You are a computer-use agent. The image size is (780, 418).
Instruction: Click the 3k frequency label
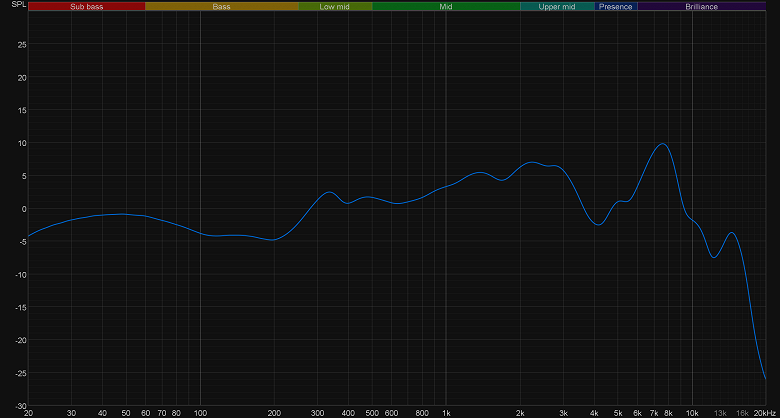564,413
